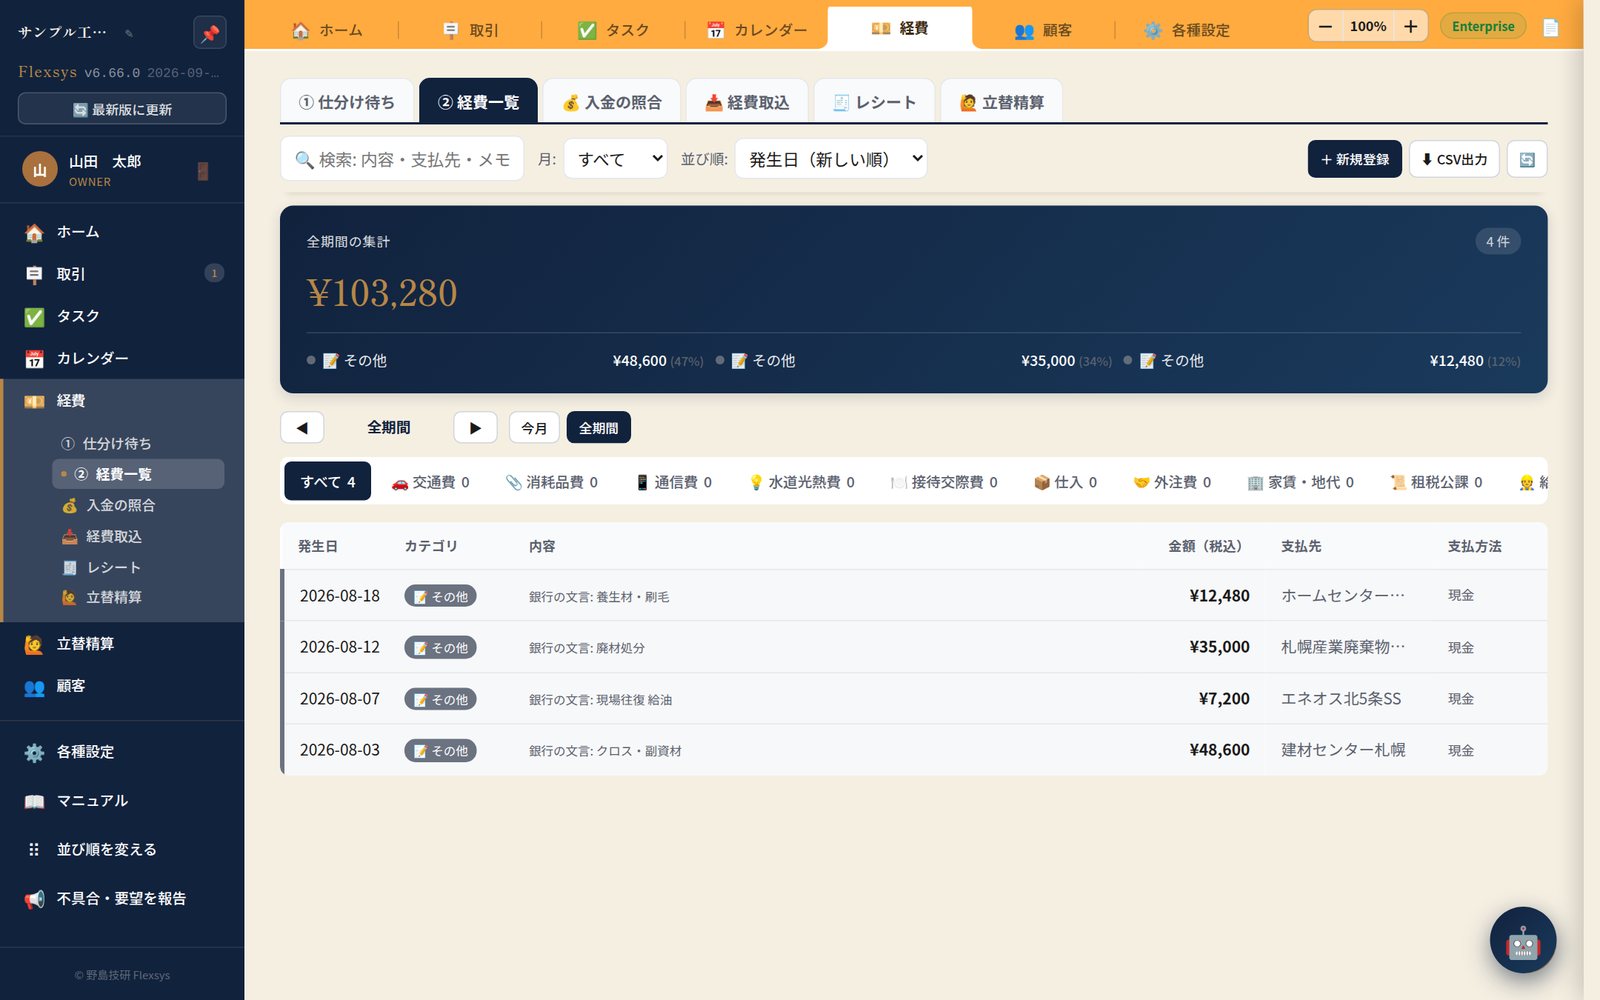Collapse the 経費 sidebar section
The height and width of the screenshot is (1000, 1600).
(x=122, y=401)
